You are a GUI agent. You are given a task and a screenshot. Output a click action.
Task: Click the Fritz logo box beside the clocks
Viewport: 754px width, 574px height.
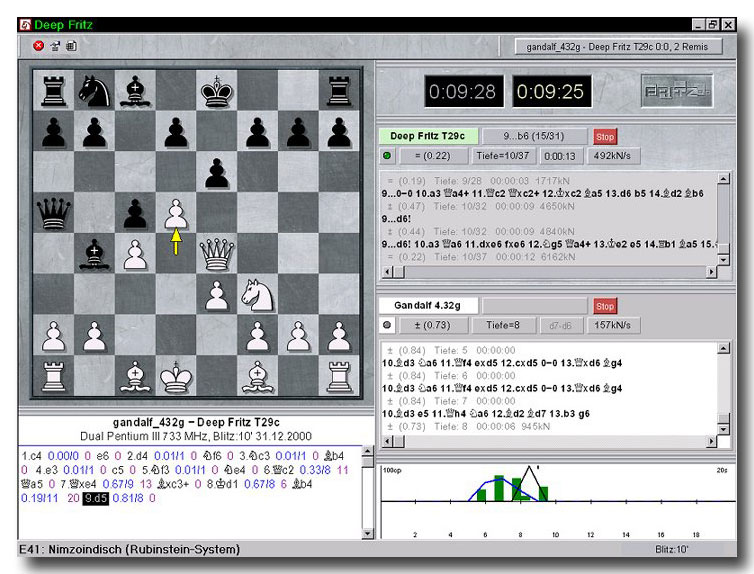677,91
